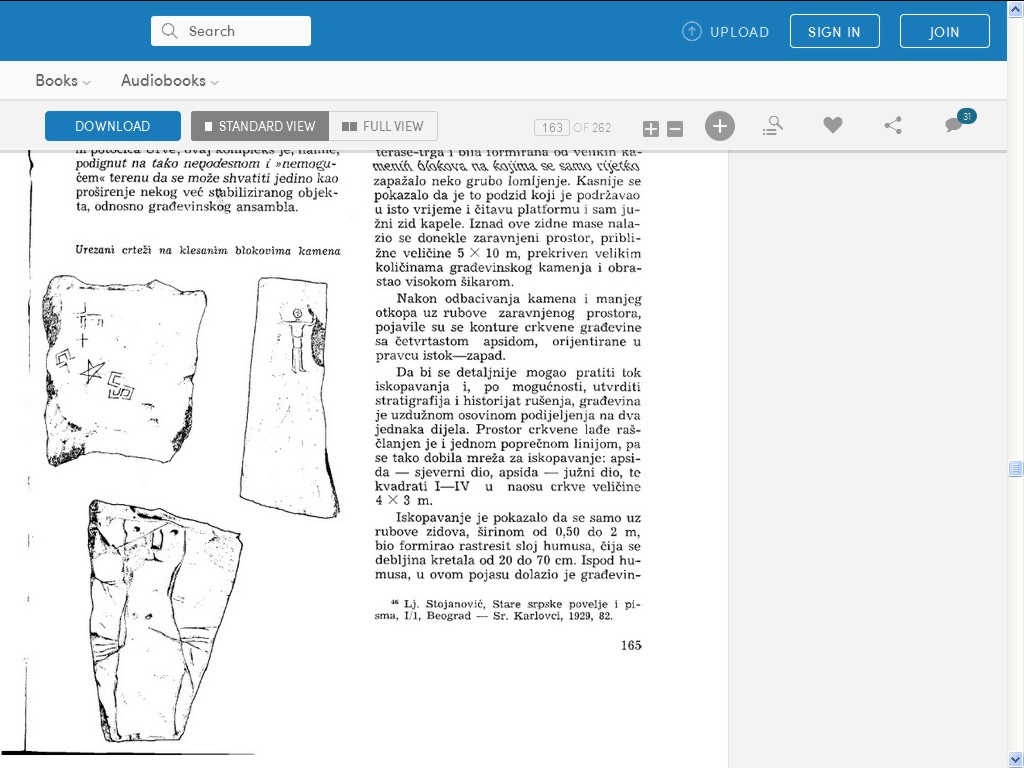
Task: Open comments via speech bubble icon
Action: (x=953, y=125)
